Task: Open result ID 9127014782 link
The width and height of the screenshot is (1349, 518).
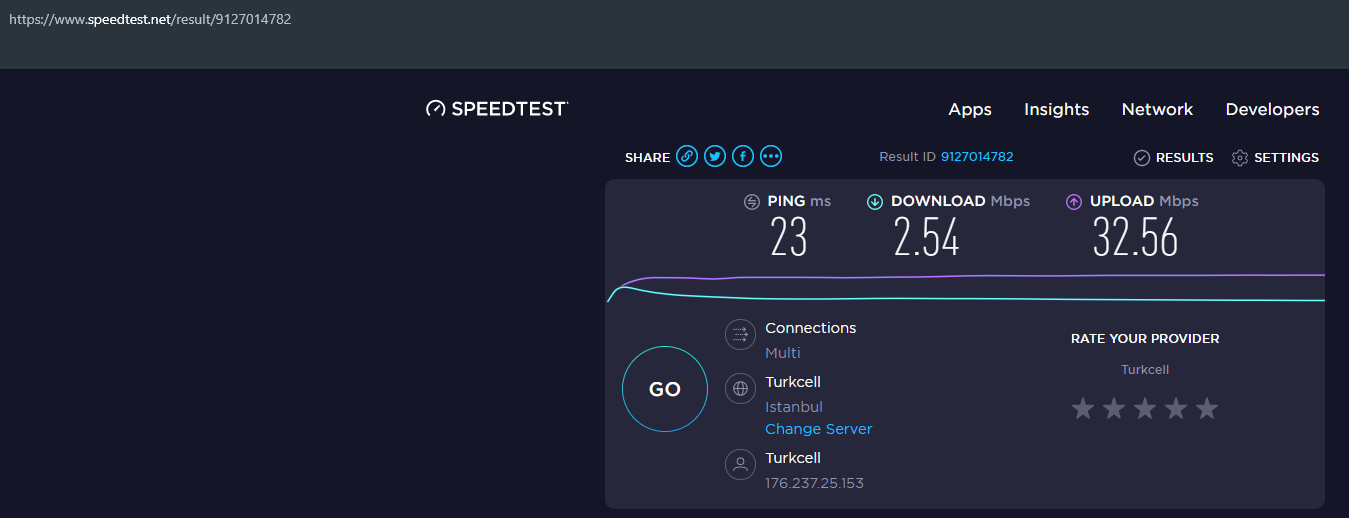Action: tap(977, 157)
